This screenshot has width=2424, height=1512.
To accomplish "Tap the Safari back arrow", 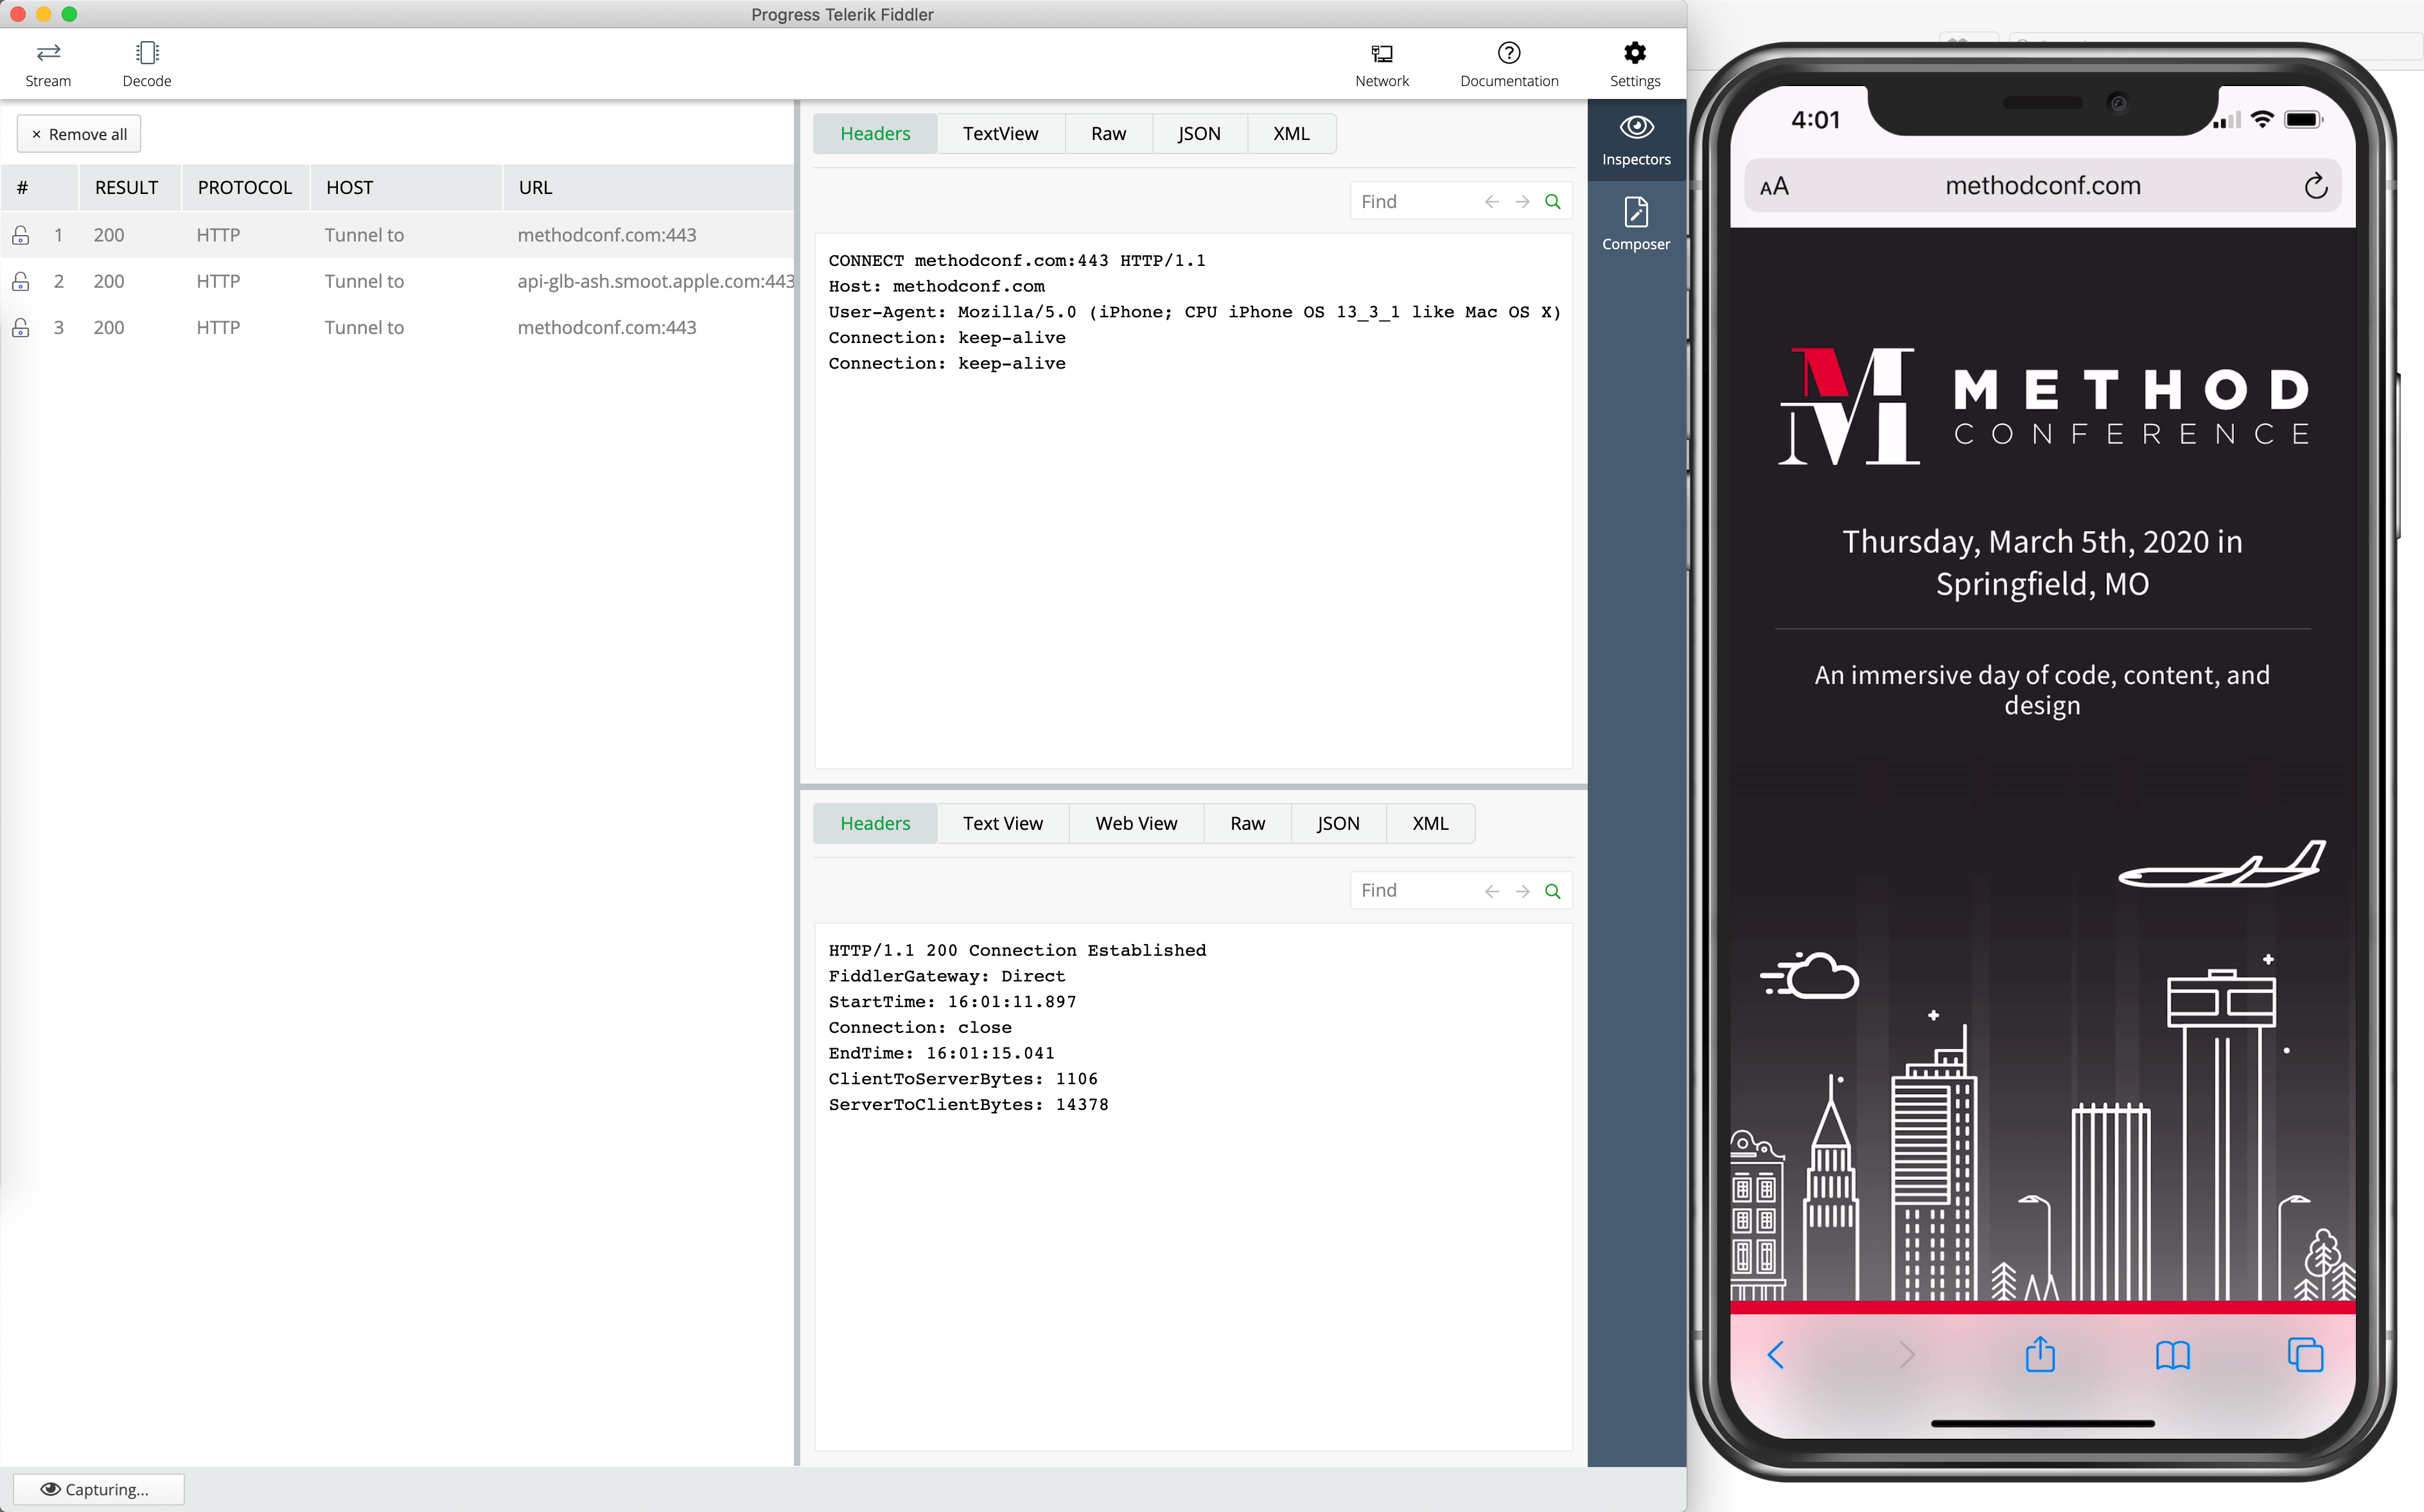I will point(1776,1355).
